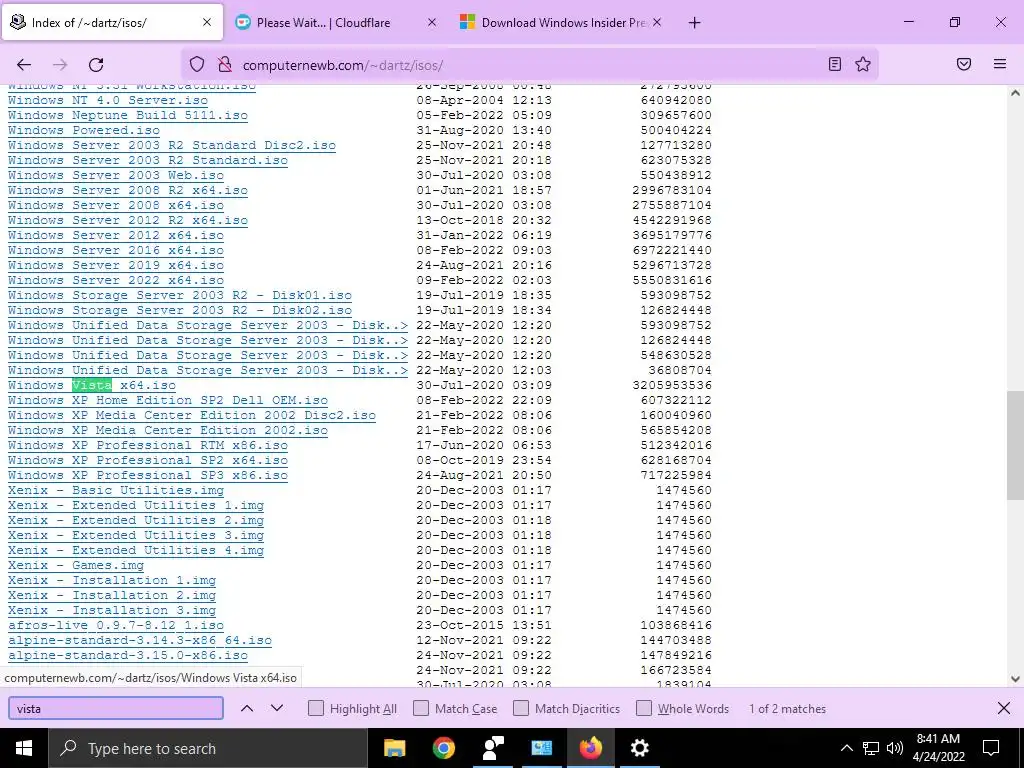Click the forward navigation arrow
This screenshot has height=768, width=1024.
(60, 64)
